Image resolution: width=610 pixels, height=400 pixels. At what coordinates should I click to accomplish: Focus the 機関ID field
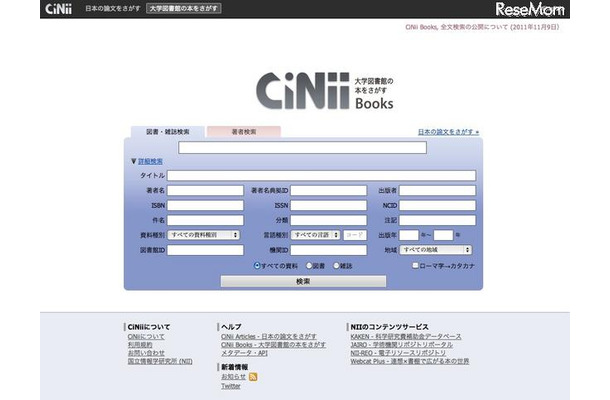point(329,250)
